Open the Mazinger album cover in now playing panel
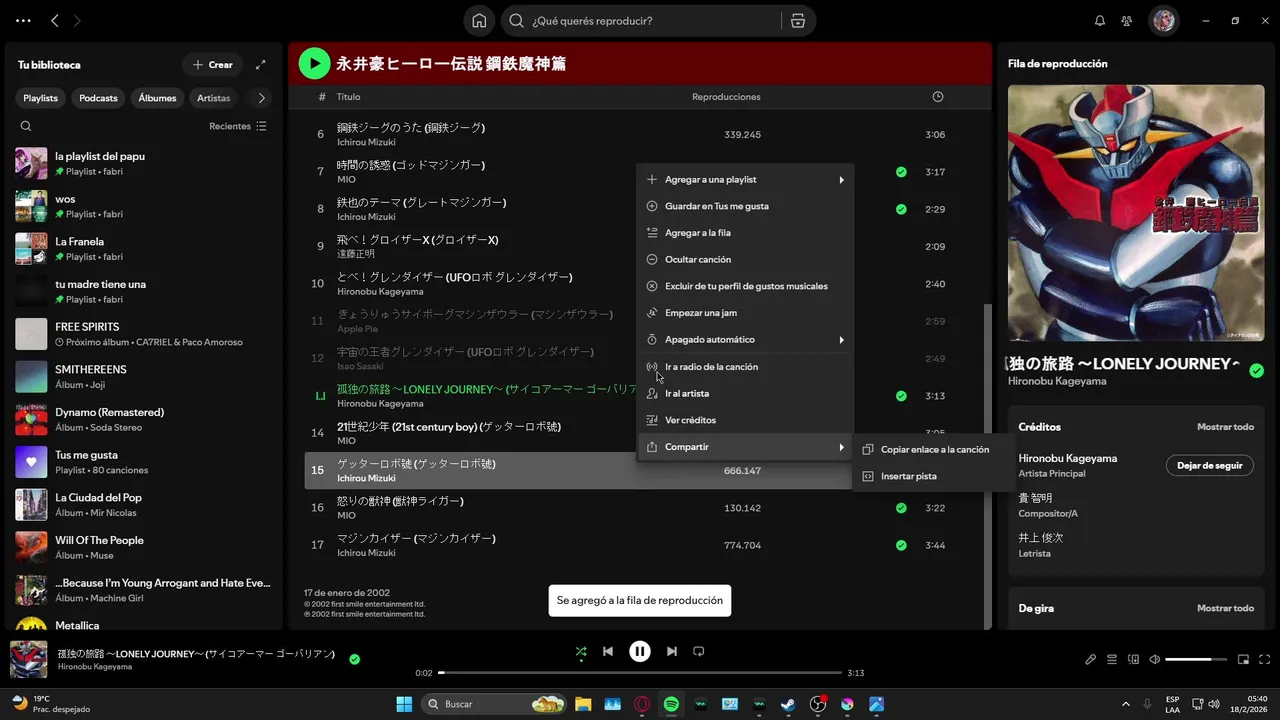Viewport: 1280px width, 720px height. [1136, 213]
